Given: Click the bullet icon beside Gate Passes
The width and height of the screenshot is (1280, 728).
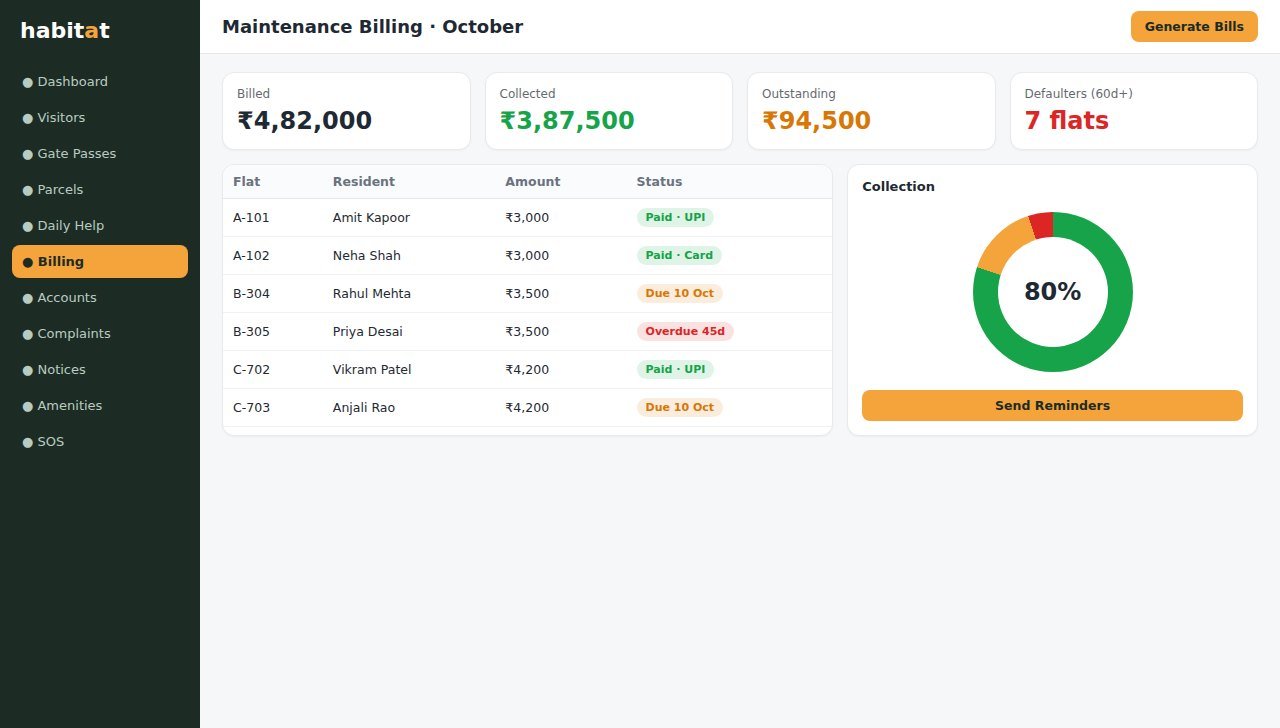Looking at the screenshot, I should coord(28,154).
